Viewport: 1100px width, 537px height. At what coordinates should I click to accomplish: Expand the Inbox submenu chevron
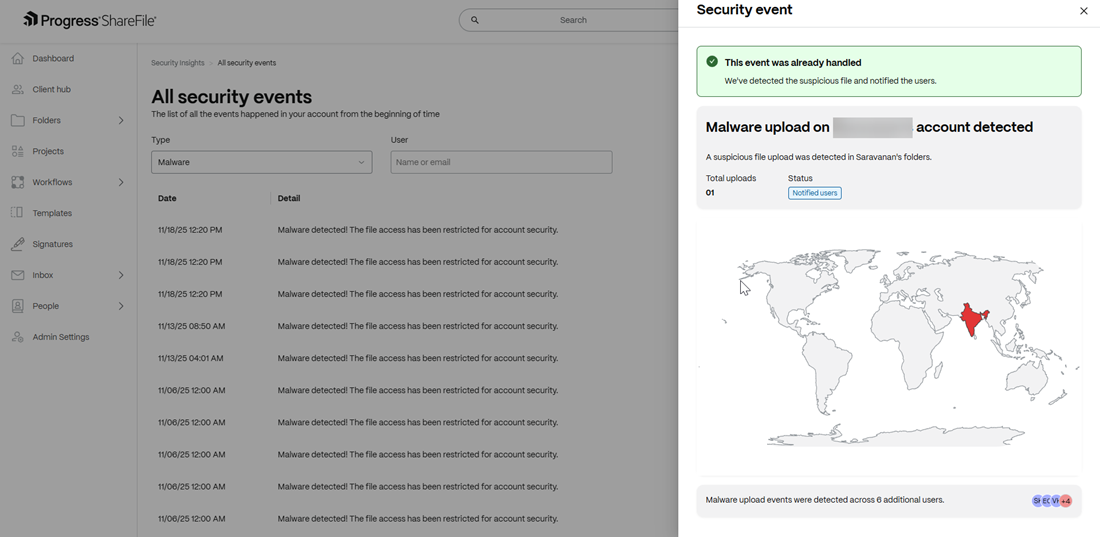[x=121, y=275]
